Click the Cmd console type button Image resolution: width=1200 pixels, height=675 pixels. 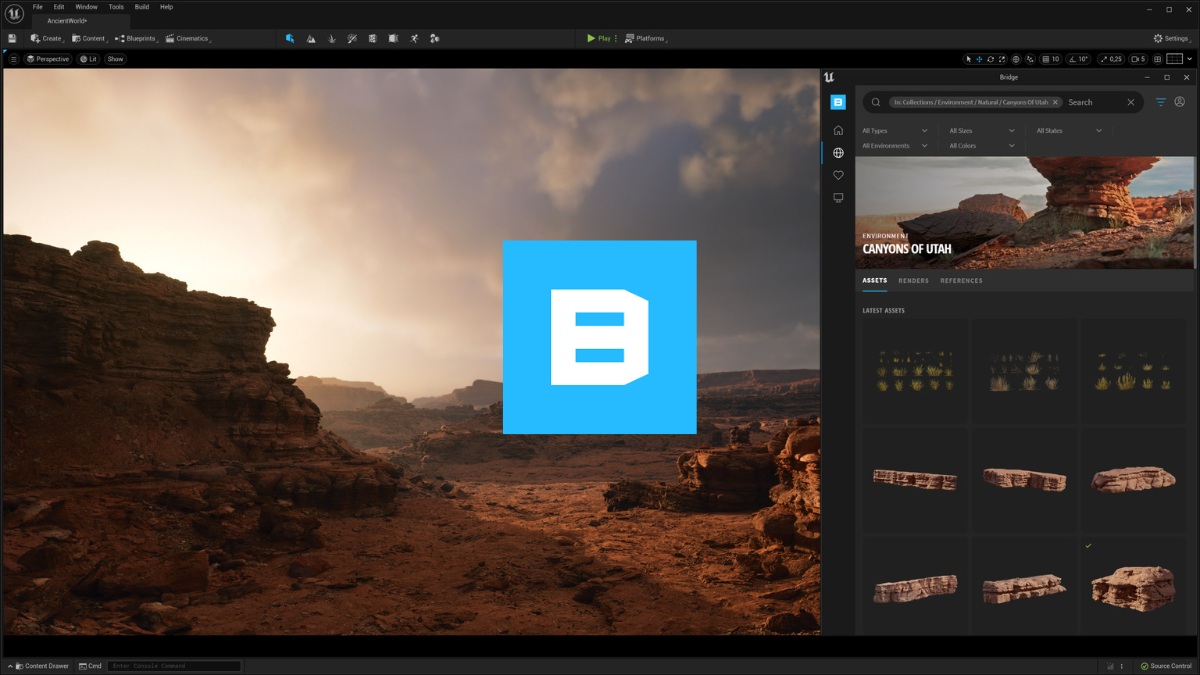pos(90,666)
